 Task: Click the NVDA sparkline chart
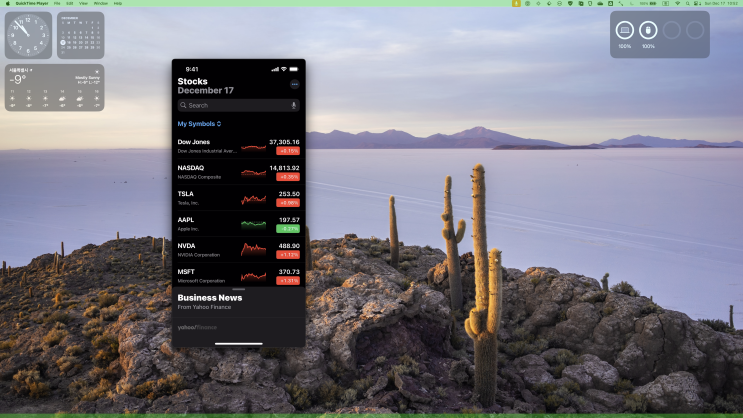click(254, 249)
